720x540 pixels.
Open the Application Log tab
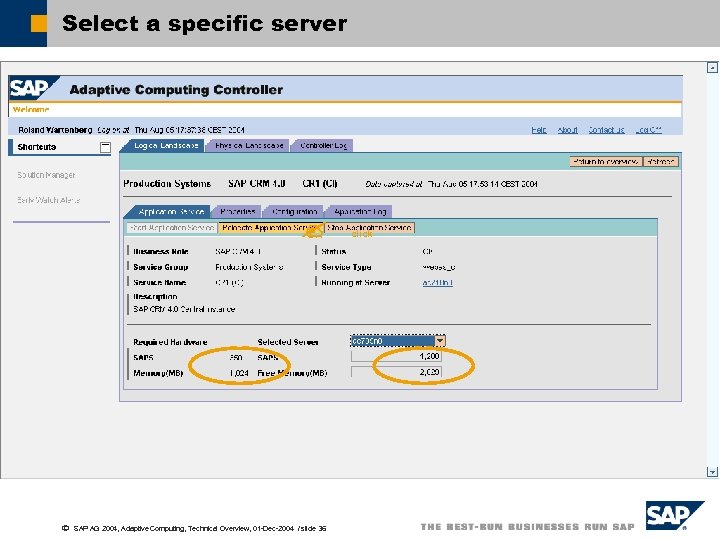pyautogui.click(x=360, y=212)
